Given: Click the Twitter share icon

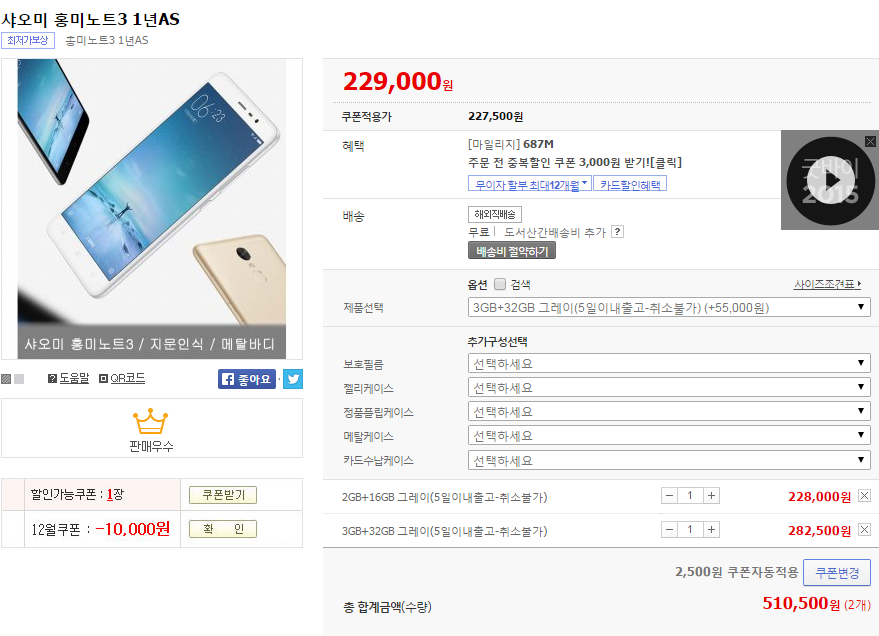Looking at the screenshot, I should pos(293,379).
